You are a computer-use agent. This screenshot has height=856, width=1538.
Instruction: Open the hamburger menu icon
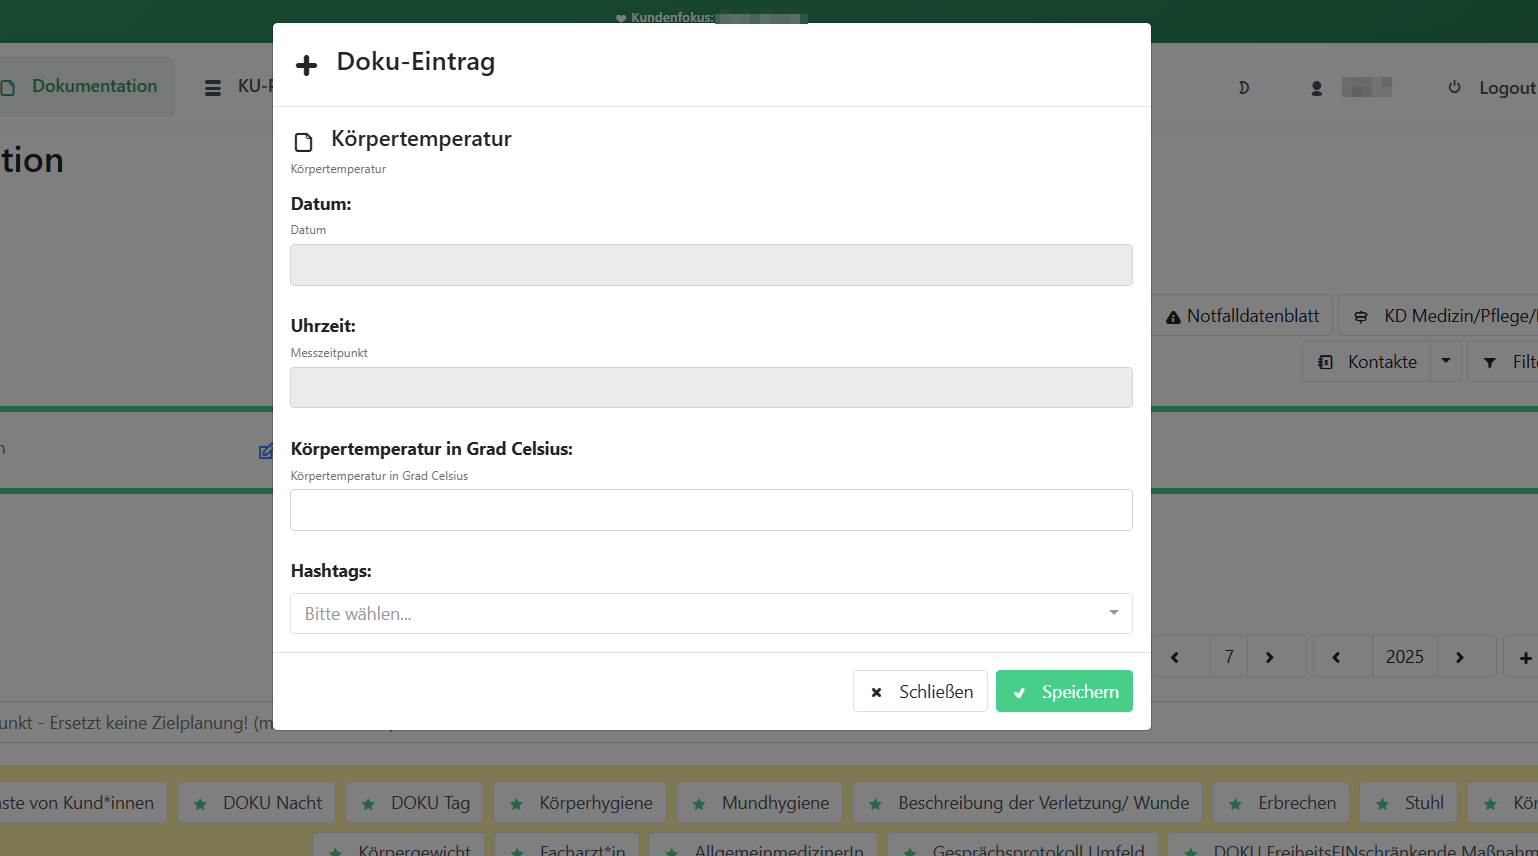pyautogui.click(x=213, y=88)
